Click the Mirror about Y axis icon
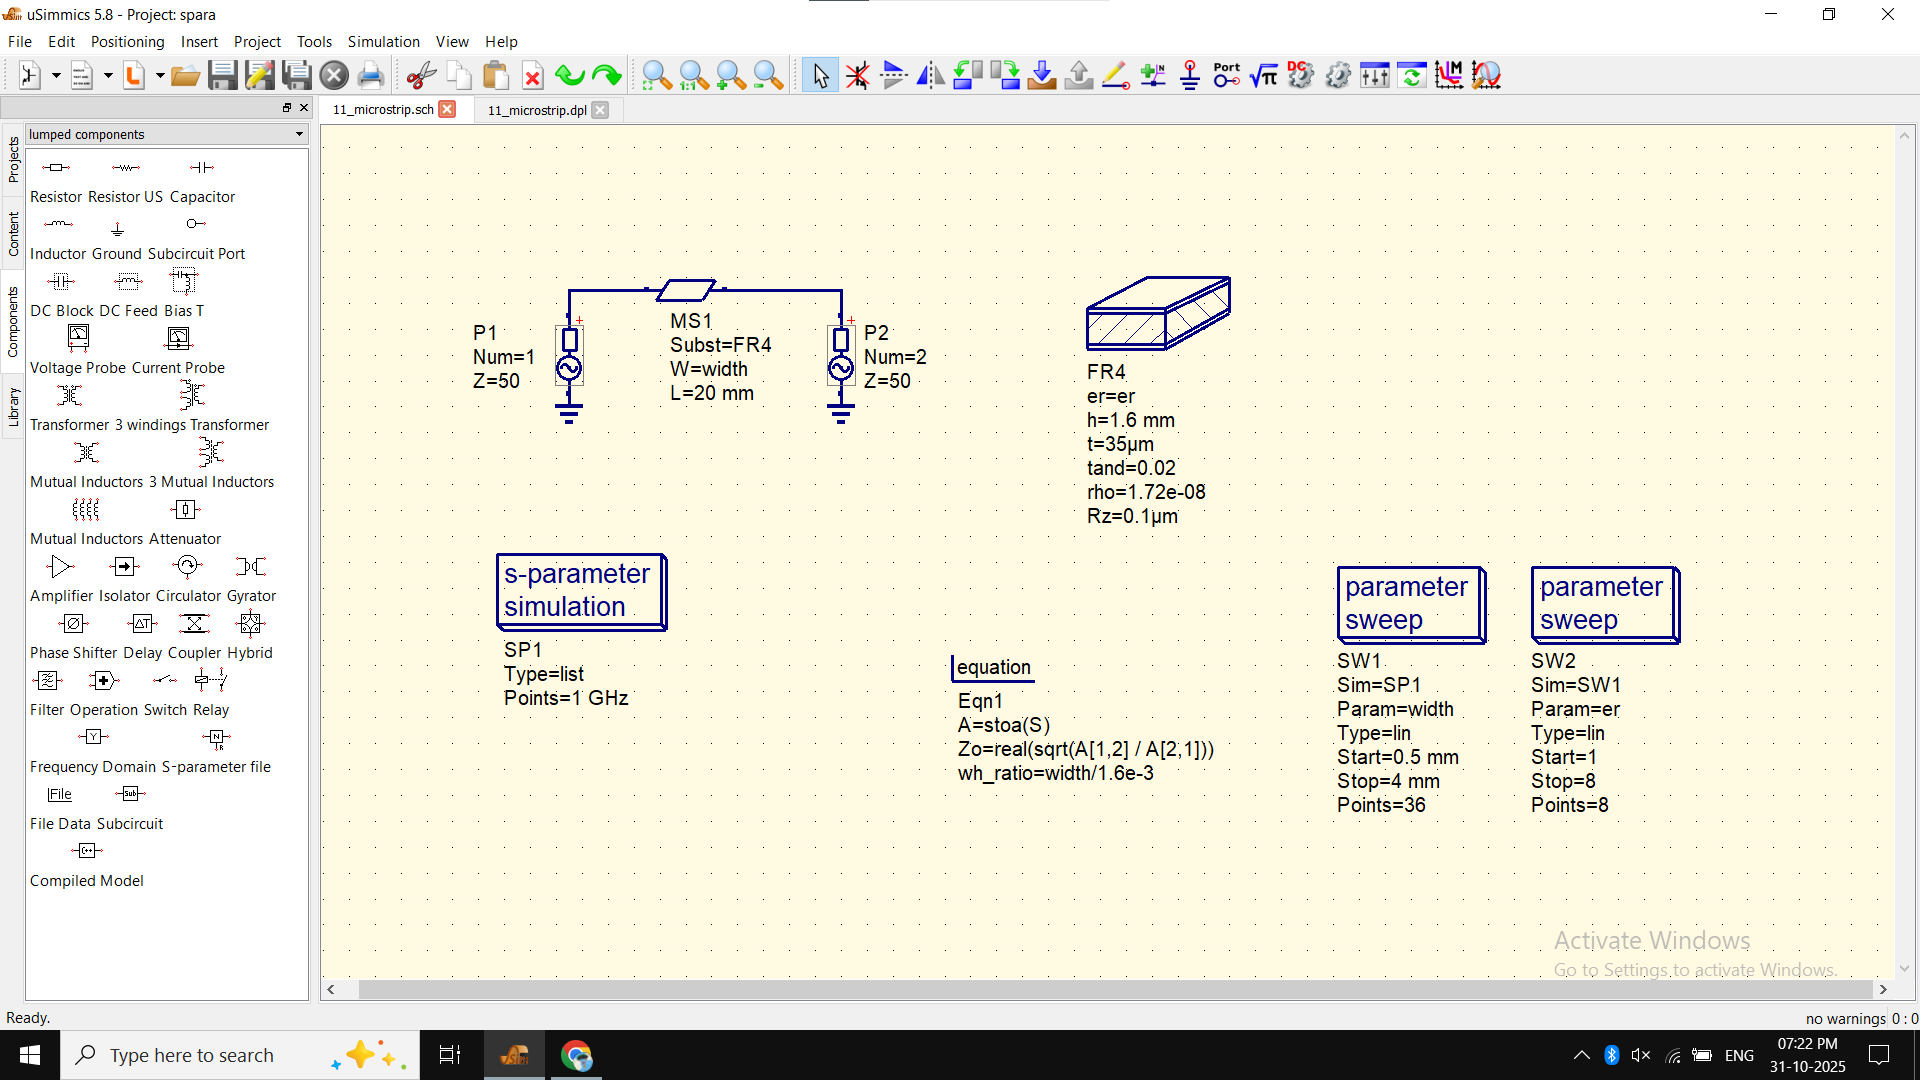The image size is (1920, 1080). coord(930,75)
